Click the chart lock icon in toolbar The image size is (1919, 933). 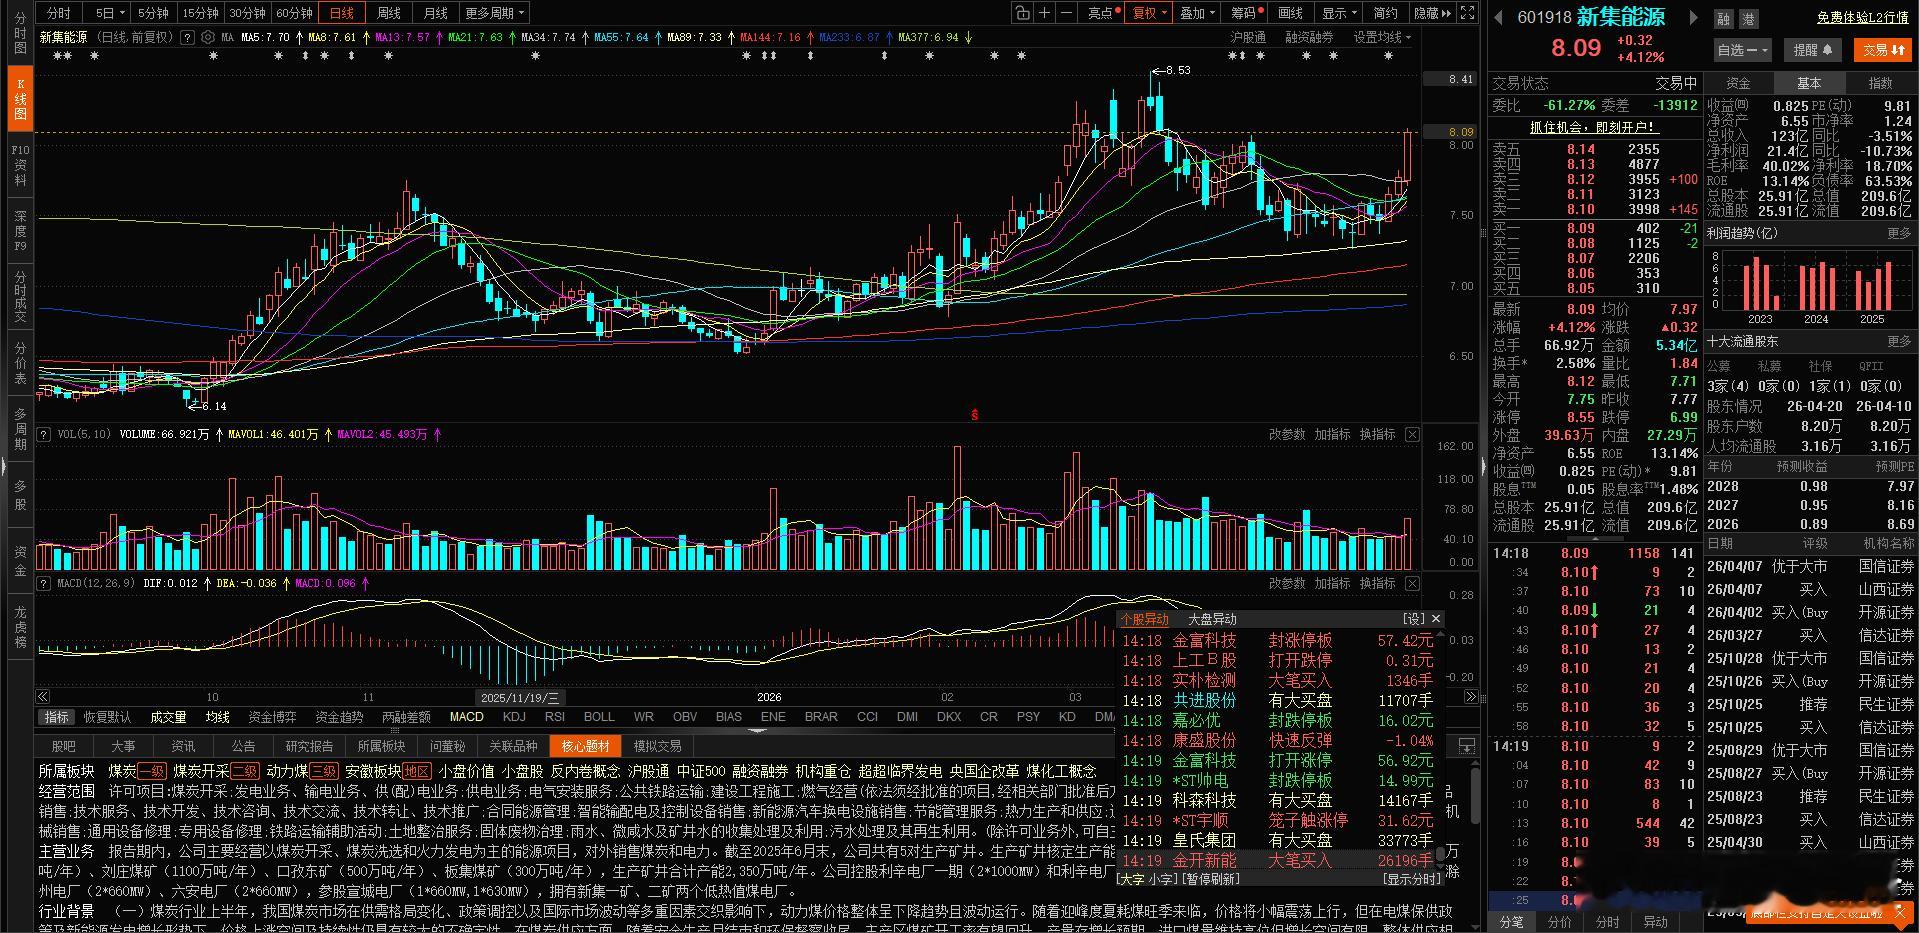pos(1022,13)
